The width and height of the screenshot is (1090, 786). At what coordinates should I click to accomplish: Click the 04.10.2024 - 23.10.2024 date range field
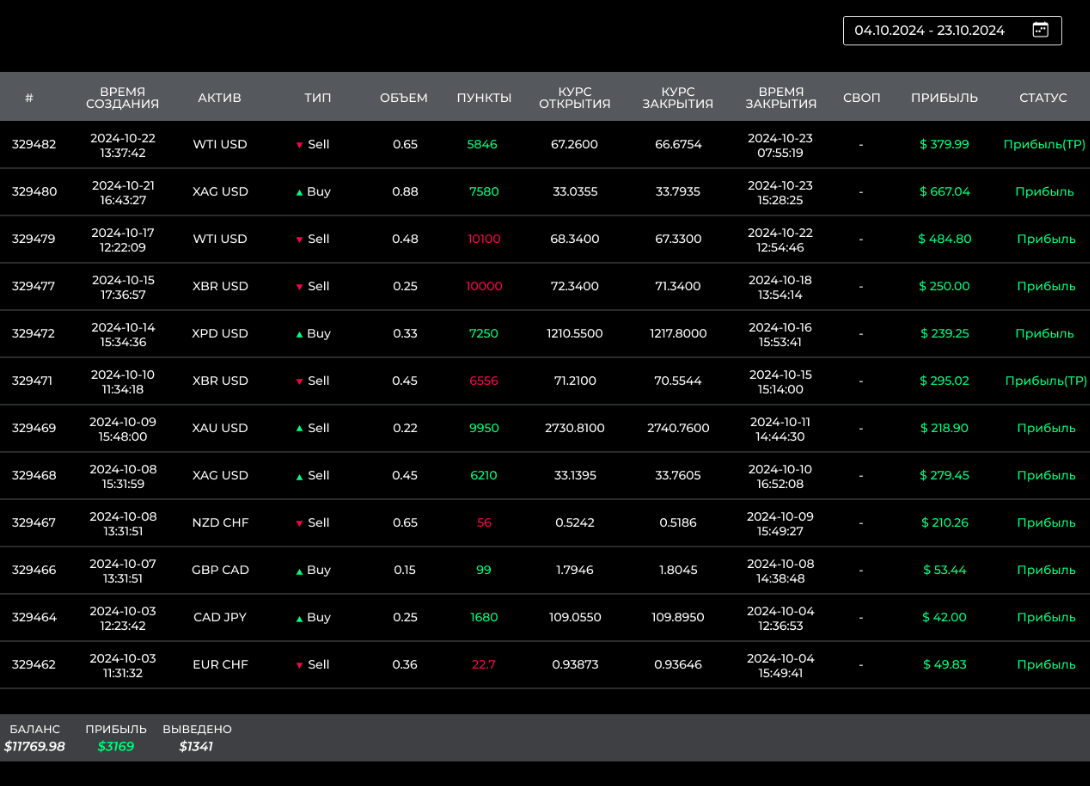(929, 30)
